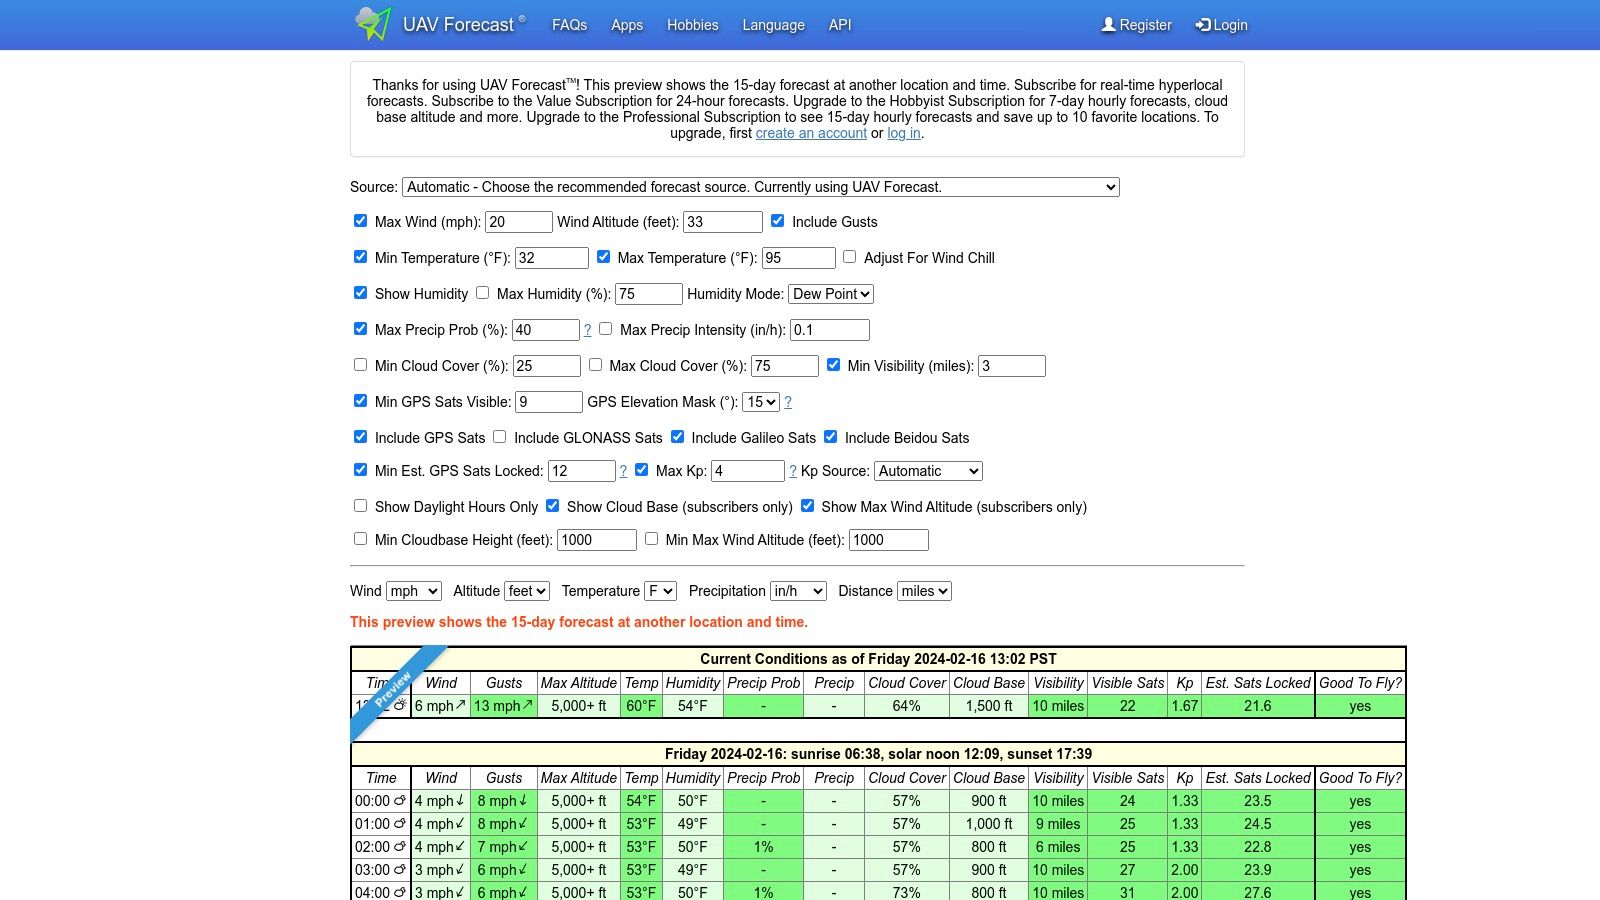The image size is (1600, 900).
Task: Click the Max Precip Prob help question mark
Action: [x=587, y=330]
